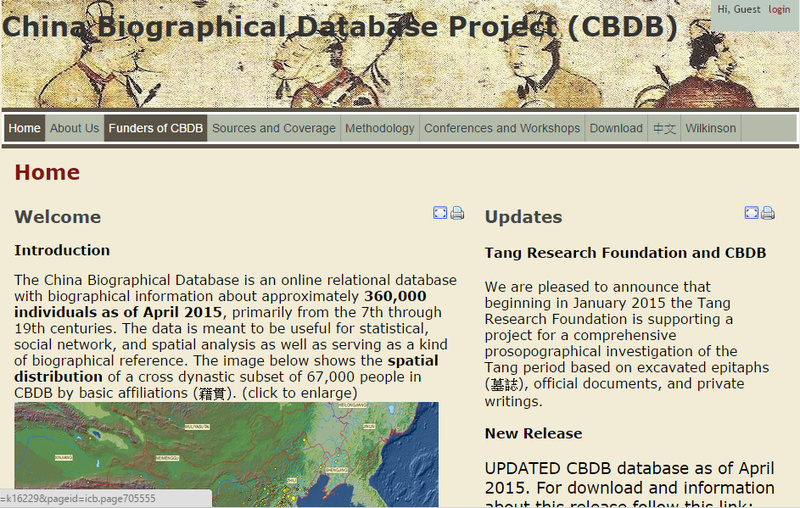This screenshot has height=508, width=800.
Task: Click 'Tang Research Foundation and CBDB' heading
Action: point(626,253)
